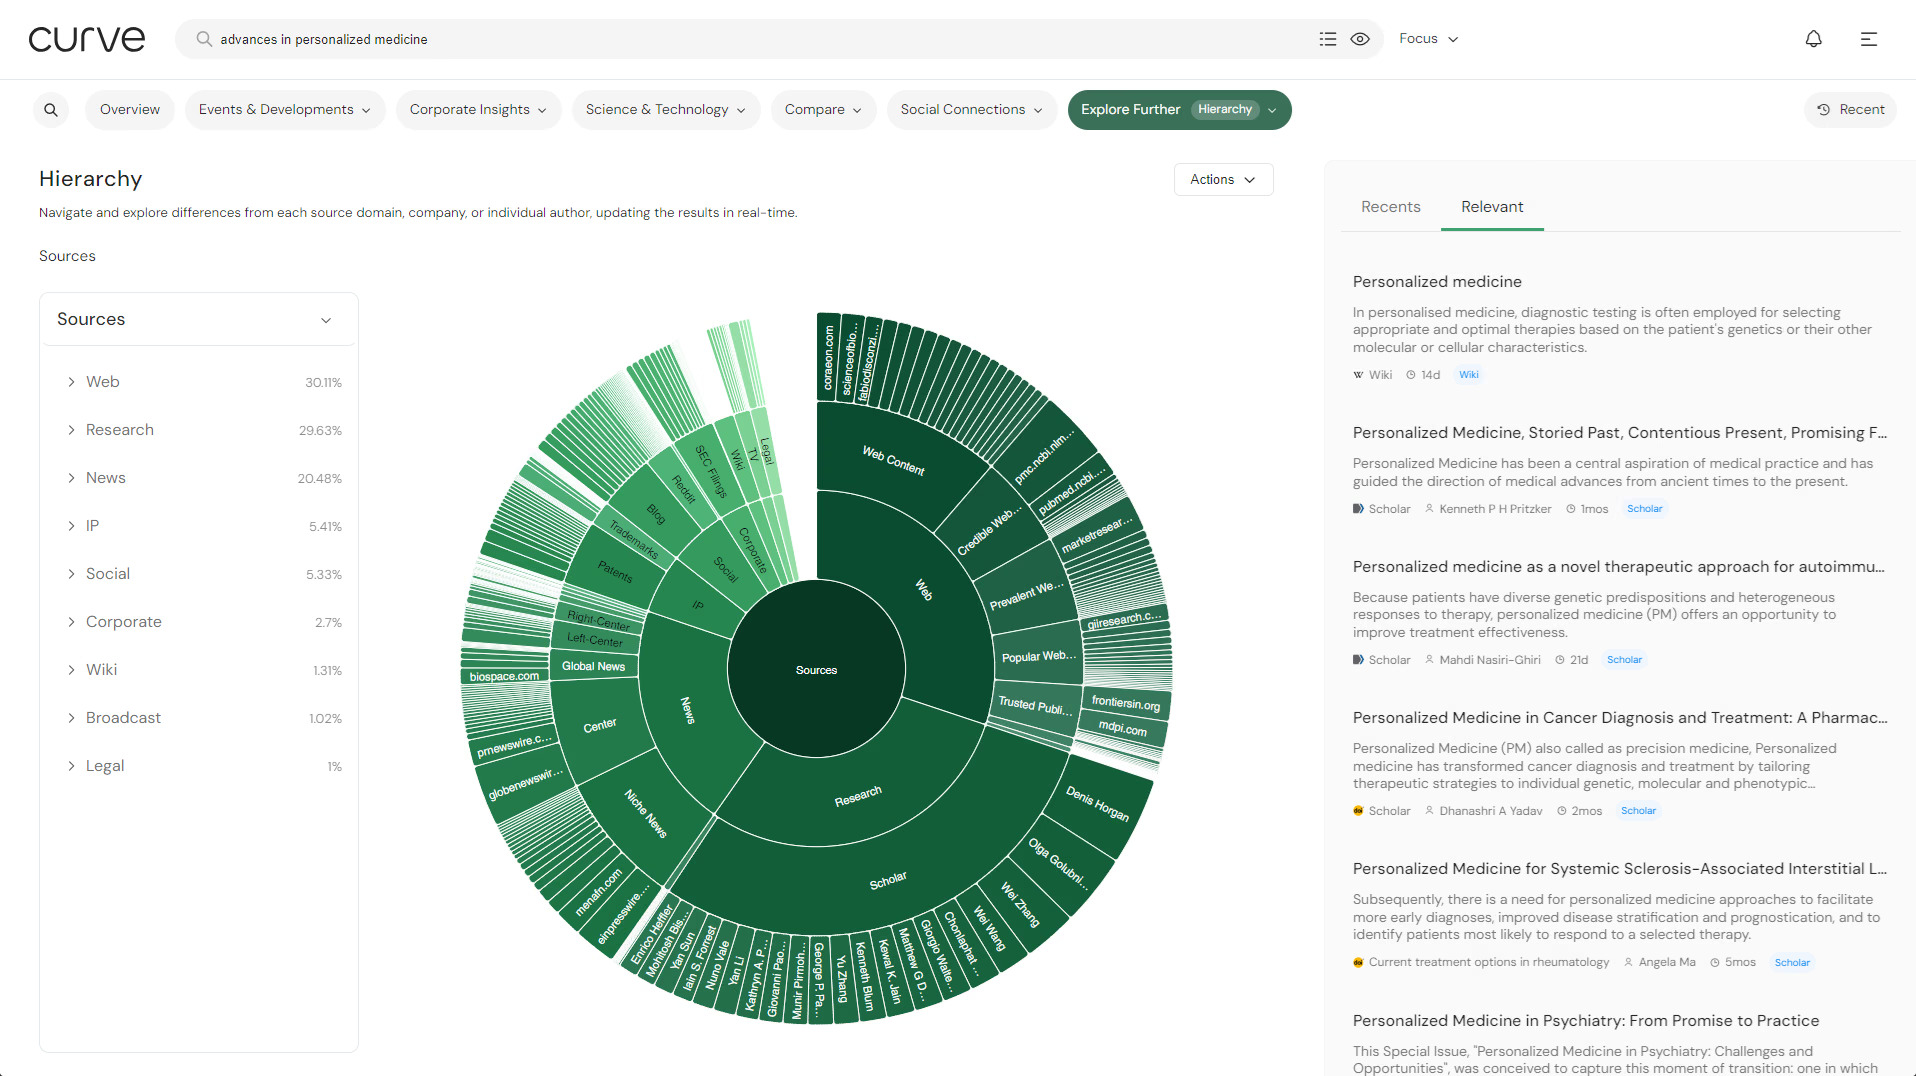Select the Global News segment
Screen dimensions: 1916x1076
[x=593, y=666]
